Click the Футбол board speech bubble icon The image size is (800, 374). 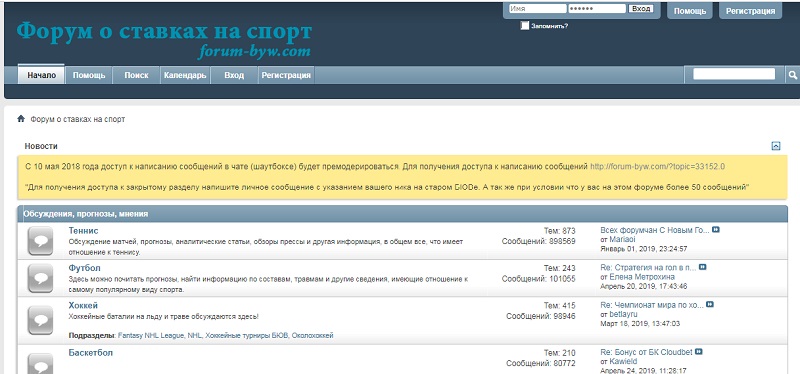(x=40, y=278)
